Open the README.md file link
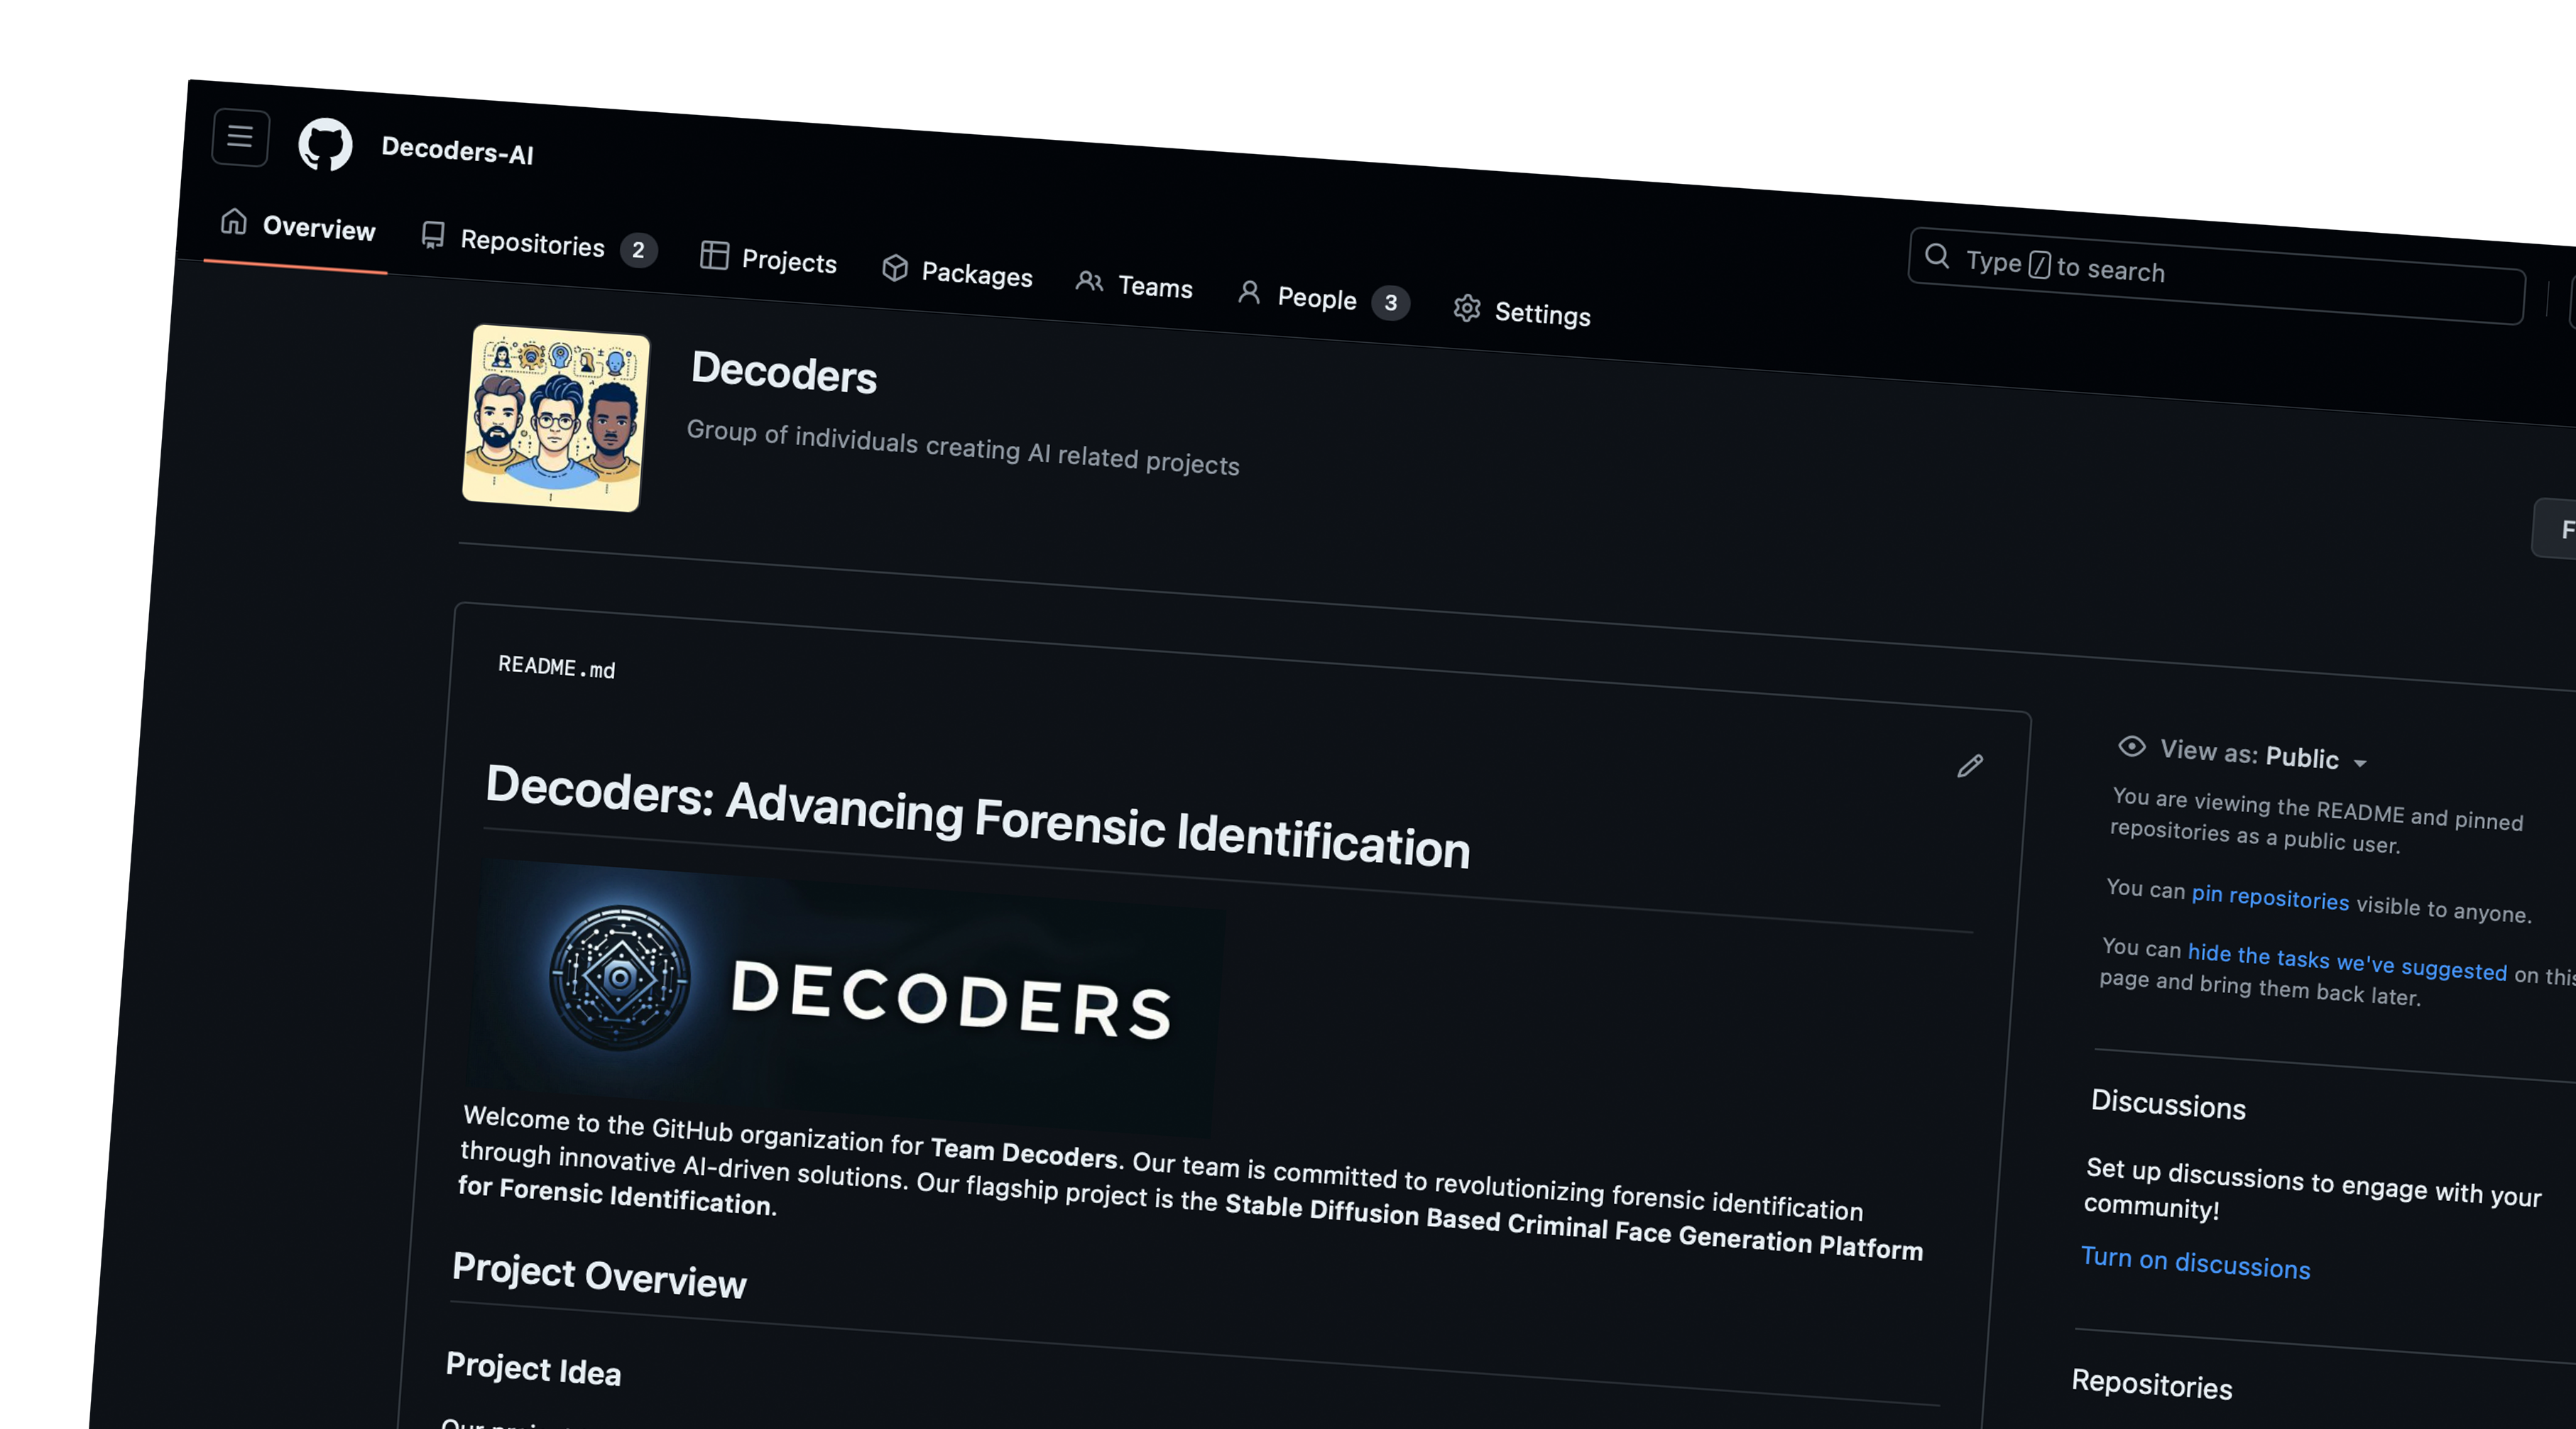The image size is (2576, 1429). [557, 667]
